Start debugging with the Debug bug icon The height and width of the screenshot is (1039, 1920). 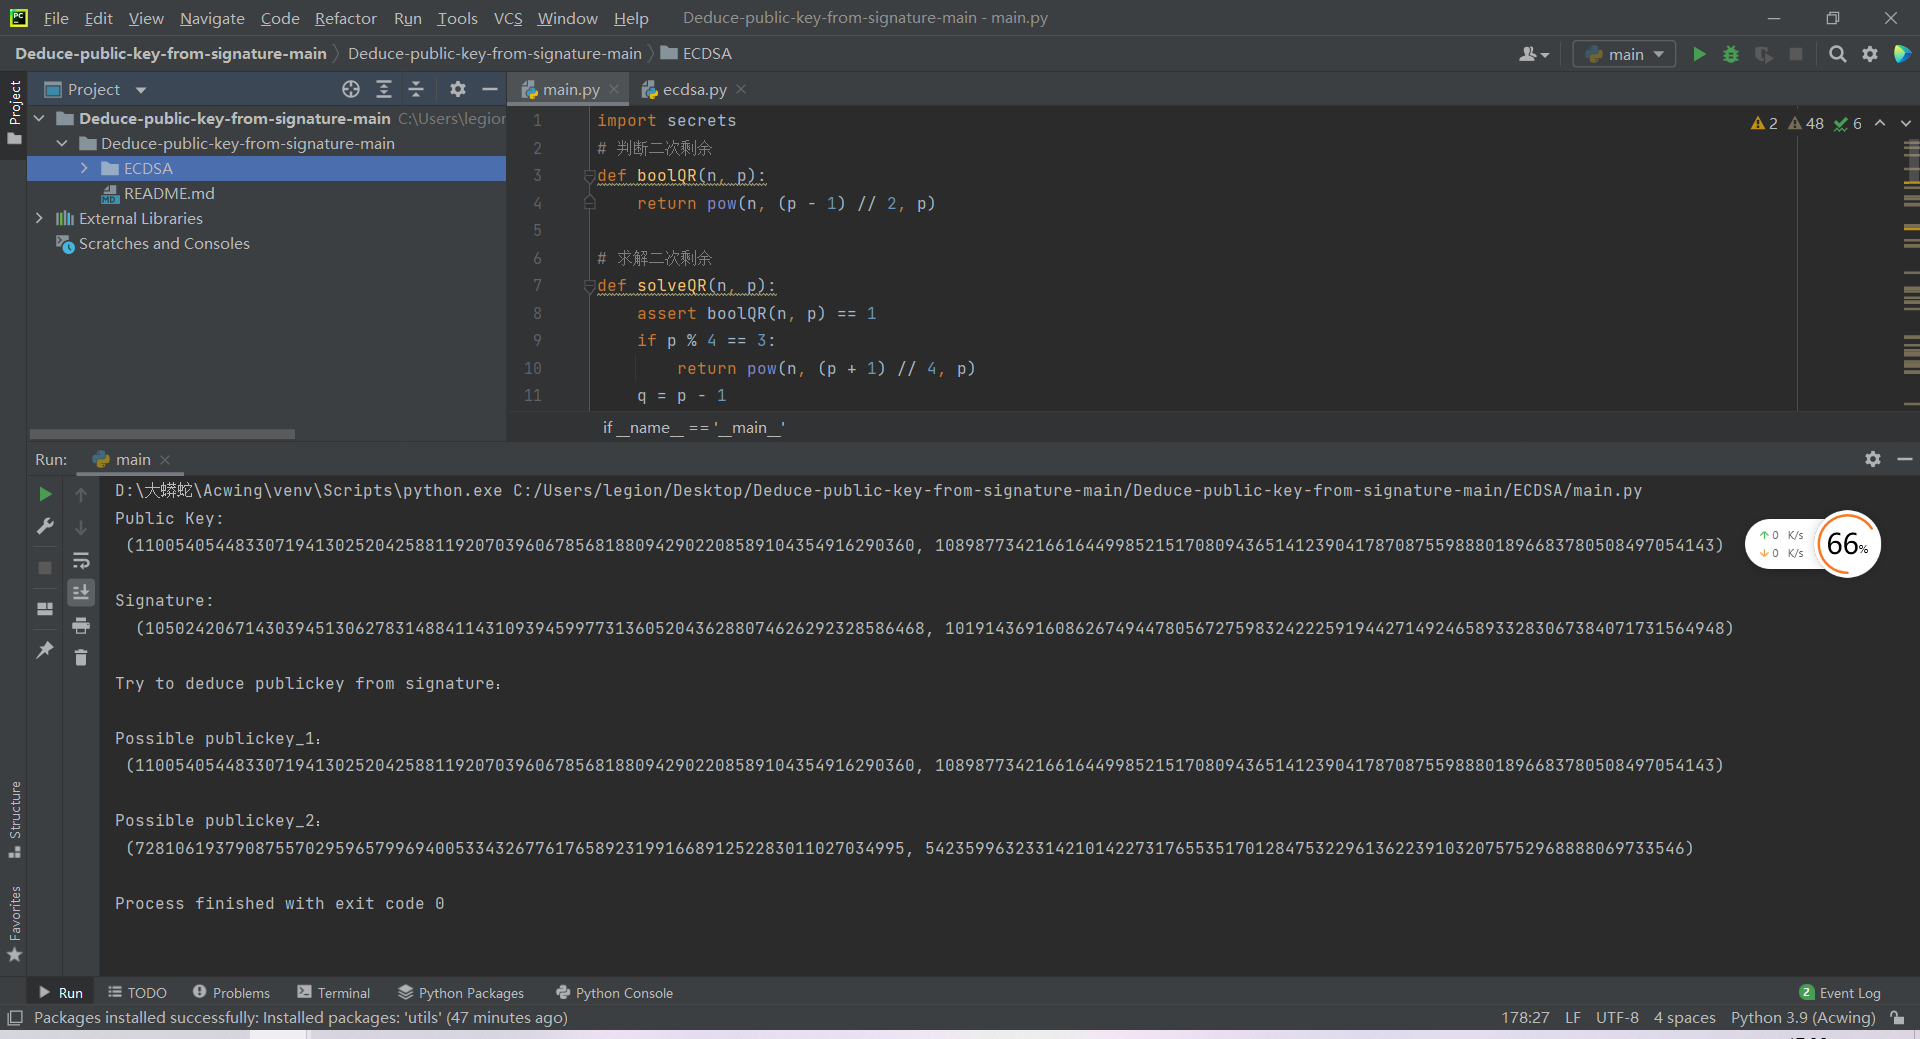click(x=1731, y=54)
